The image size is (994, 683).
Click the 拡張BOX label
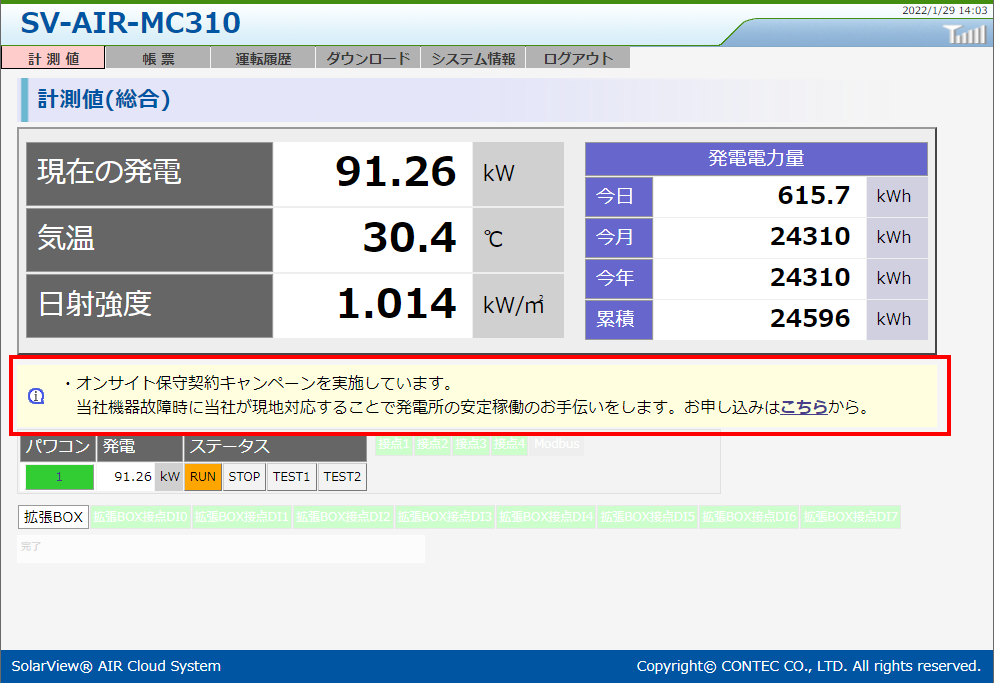[x=54, y=517]
